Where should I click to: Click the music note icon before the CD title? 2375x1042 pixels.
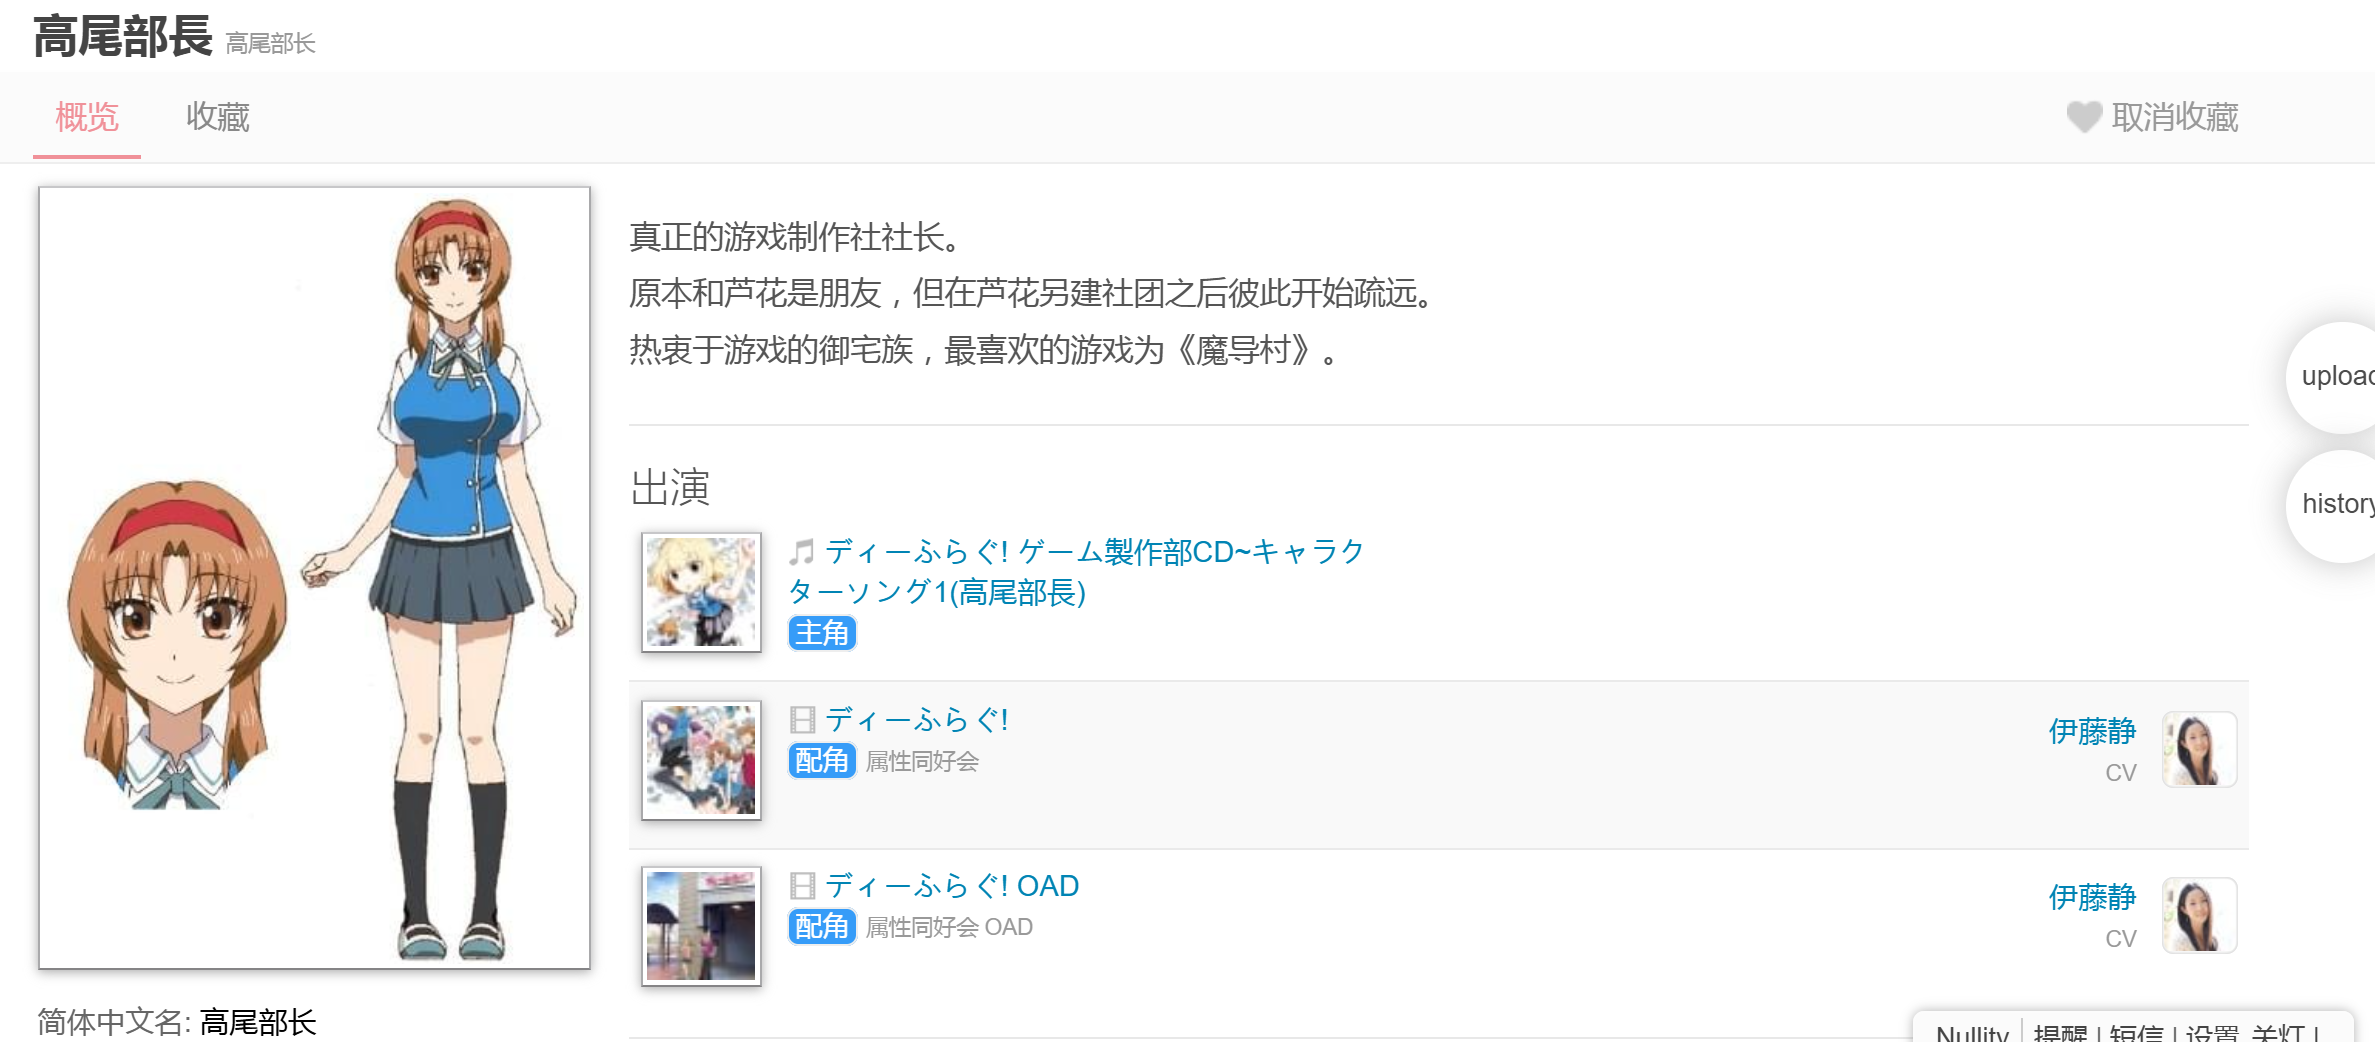point(802,552)
